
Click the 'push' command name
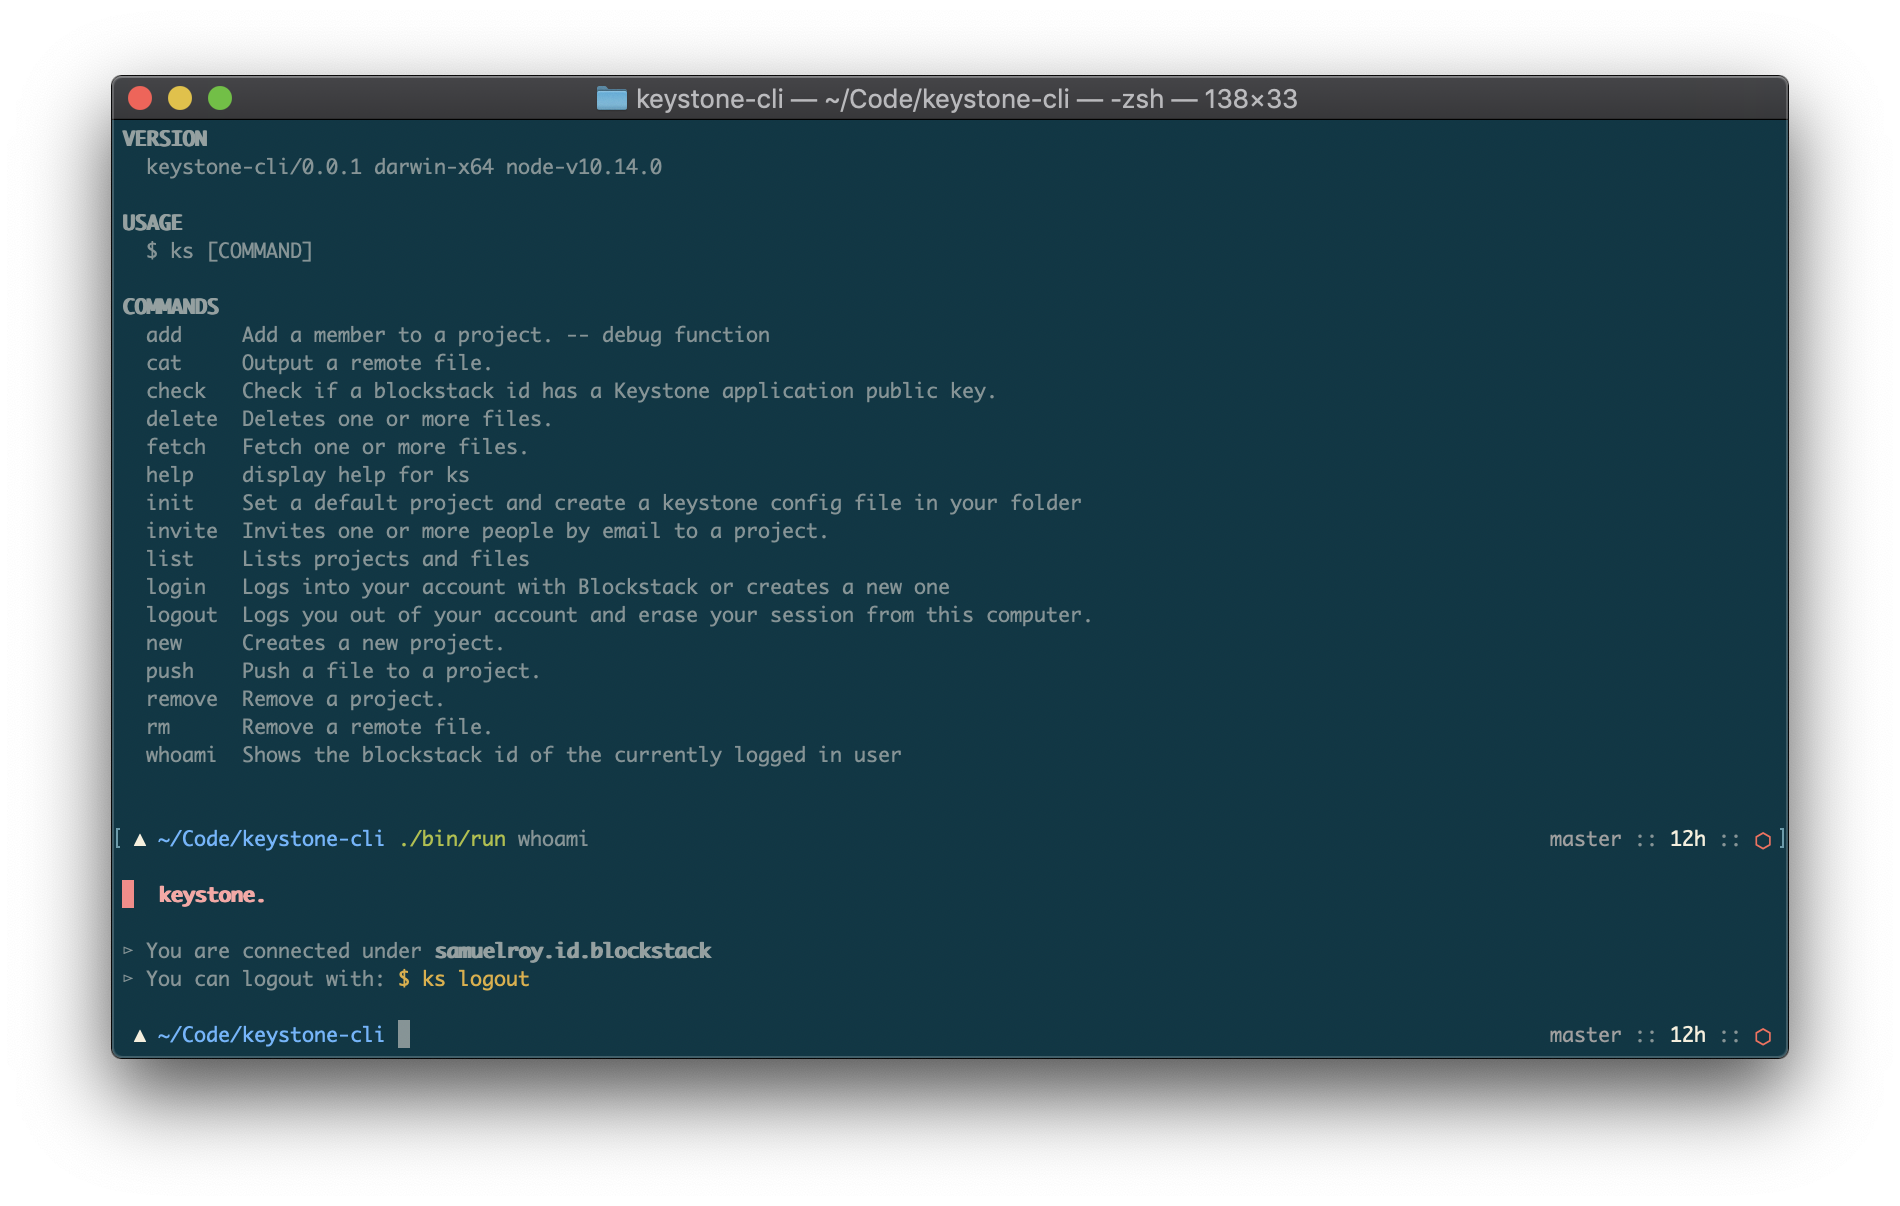coord(170,671)
